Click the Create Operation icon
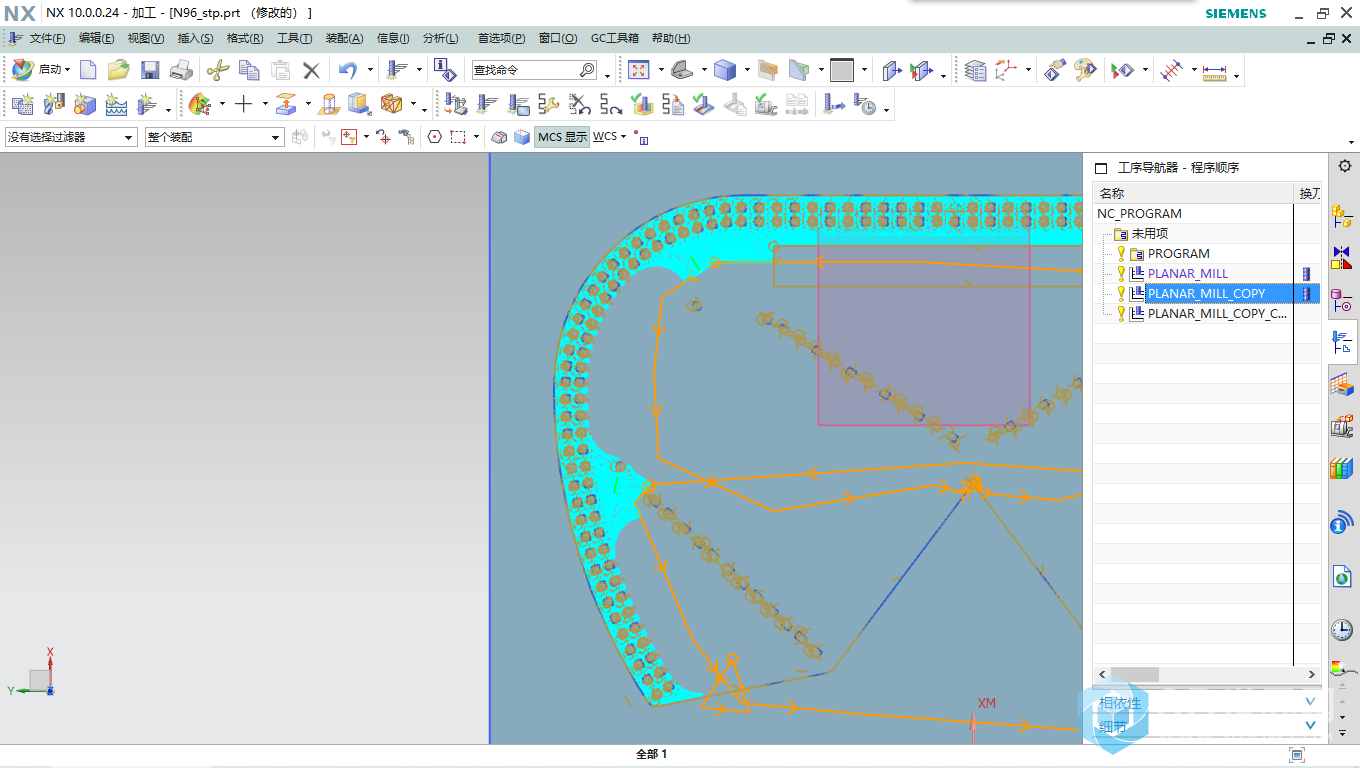Viewport: 1360px width, 768px height. point(147,104)
